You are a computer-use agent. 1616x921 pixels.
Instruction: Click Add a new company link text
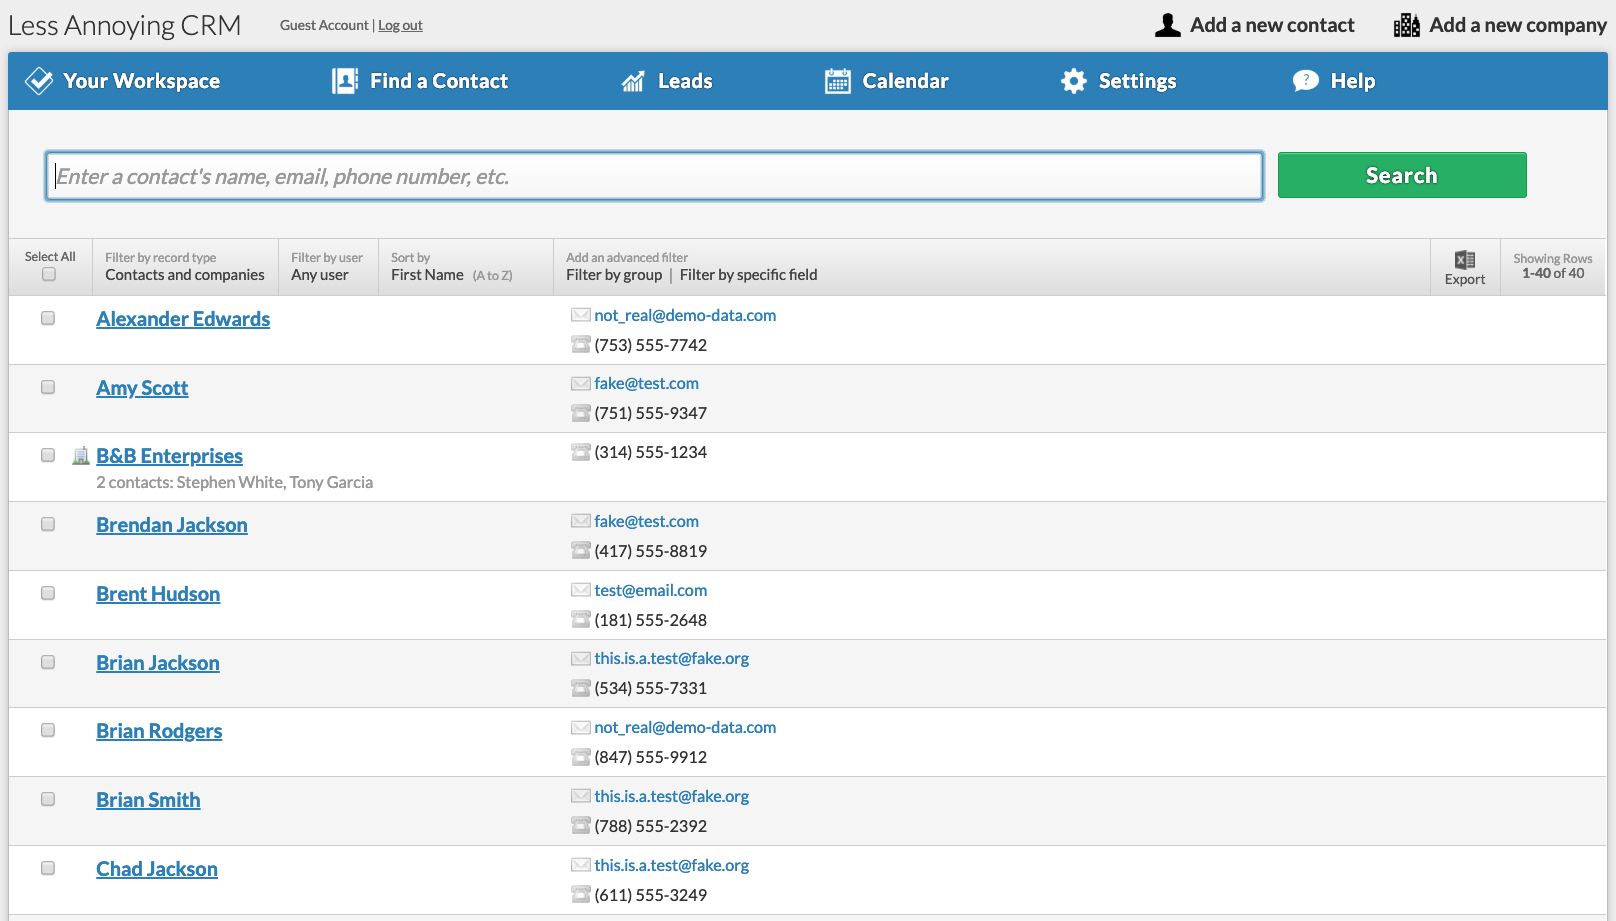pos(1518,25)
